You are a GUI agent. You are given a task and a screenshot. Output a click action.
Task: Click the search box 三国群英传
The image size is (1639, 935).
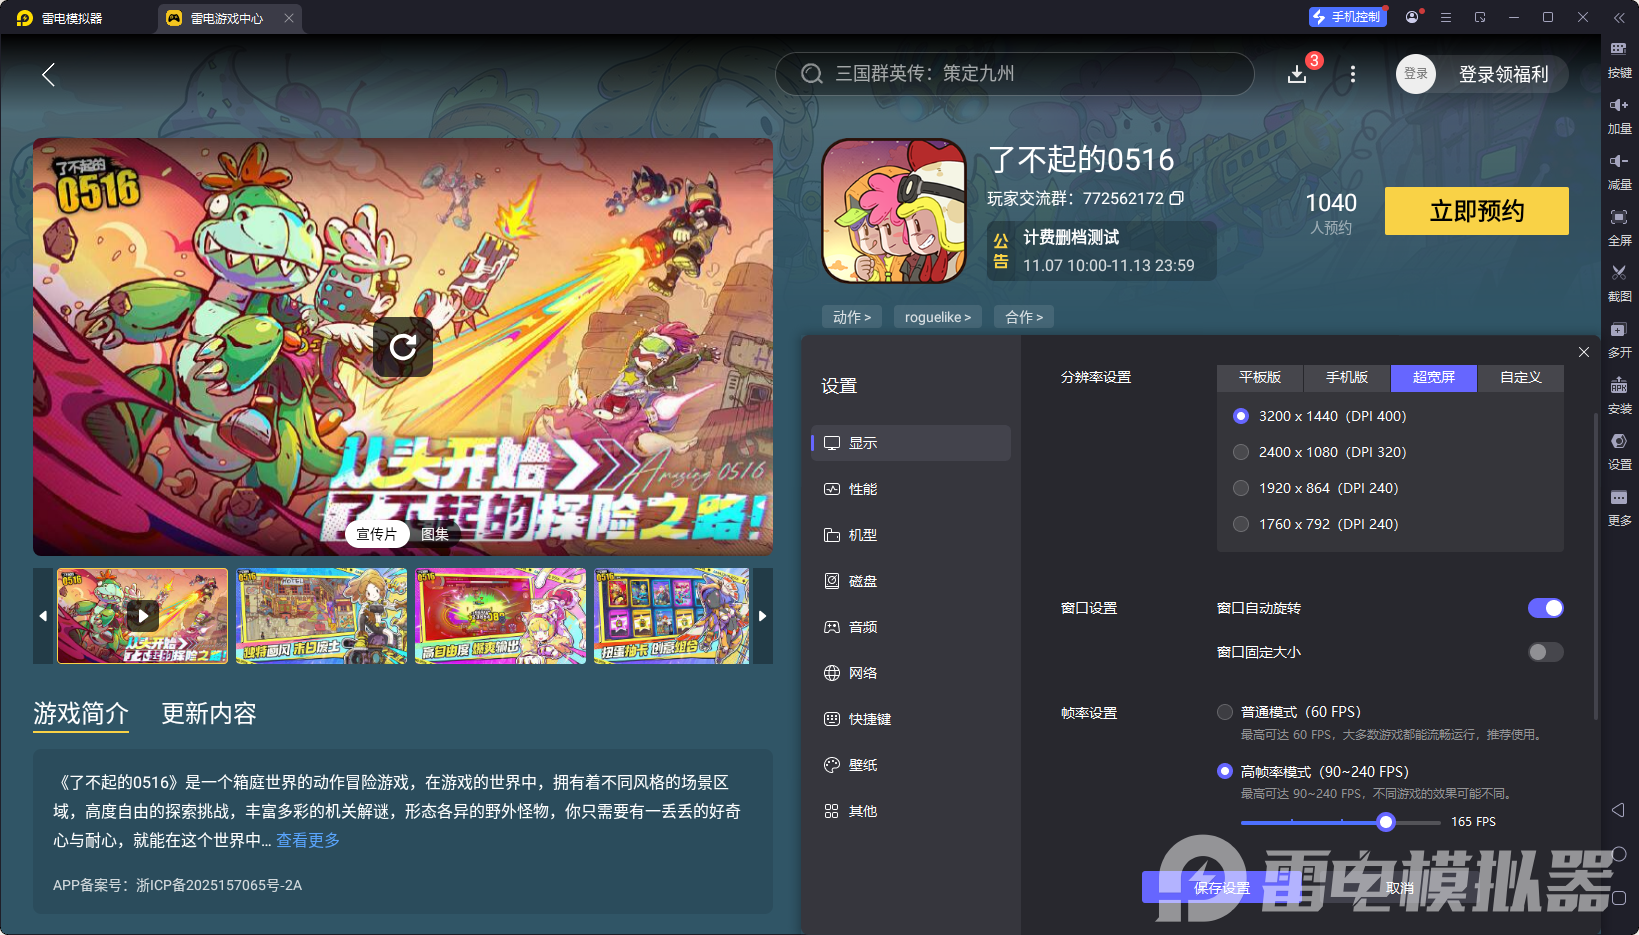(x=1015, y=74)
